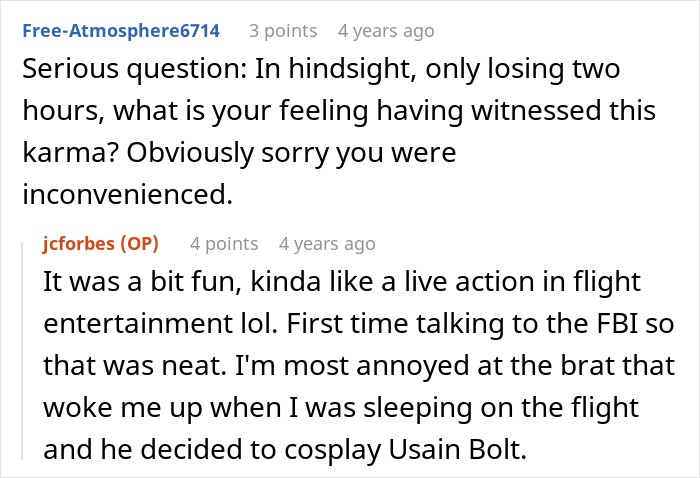Image resolution: width=700 pixels, height=478 pixels.
Task: Collapse the reply thread using the vertical line
Action: tap(22, 350)
